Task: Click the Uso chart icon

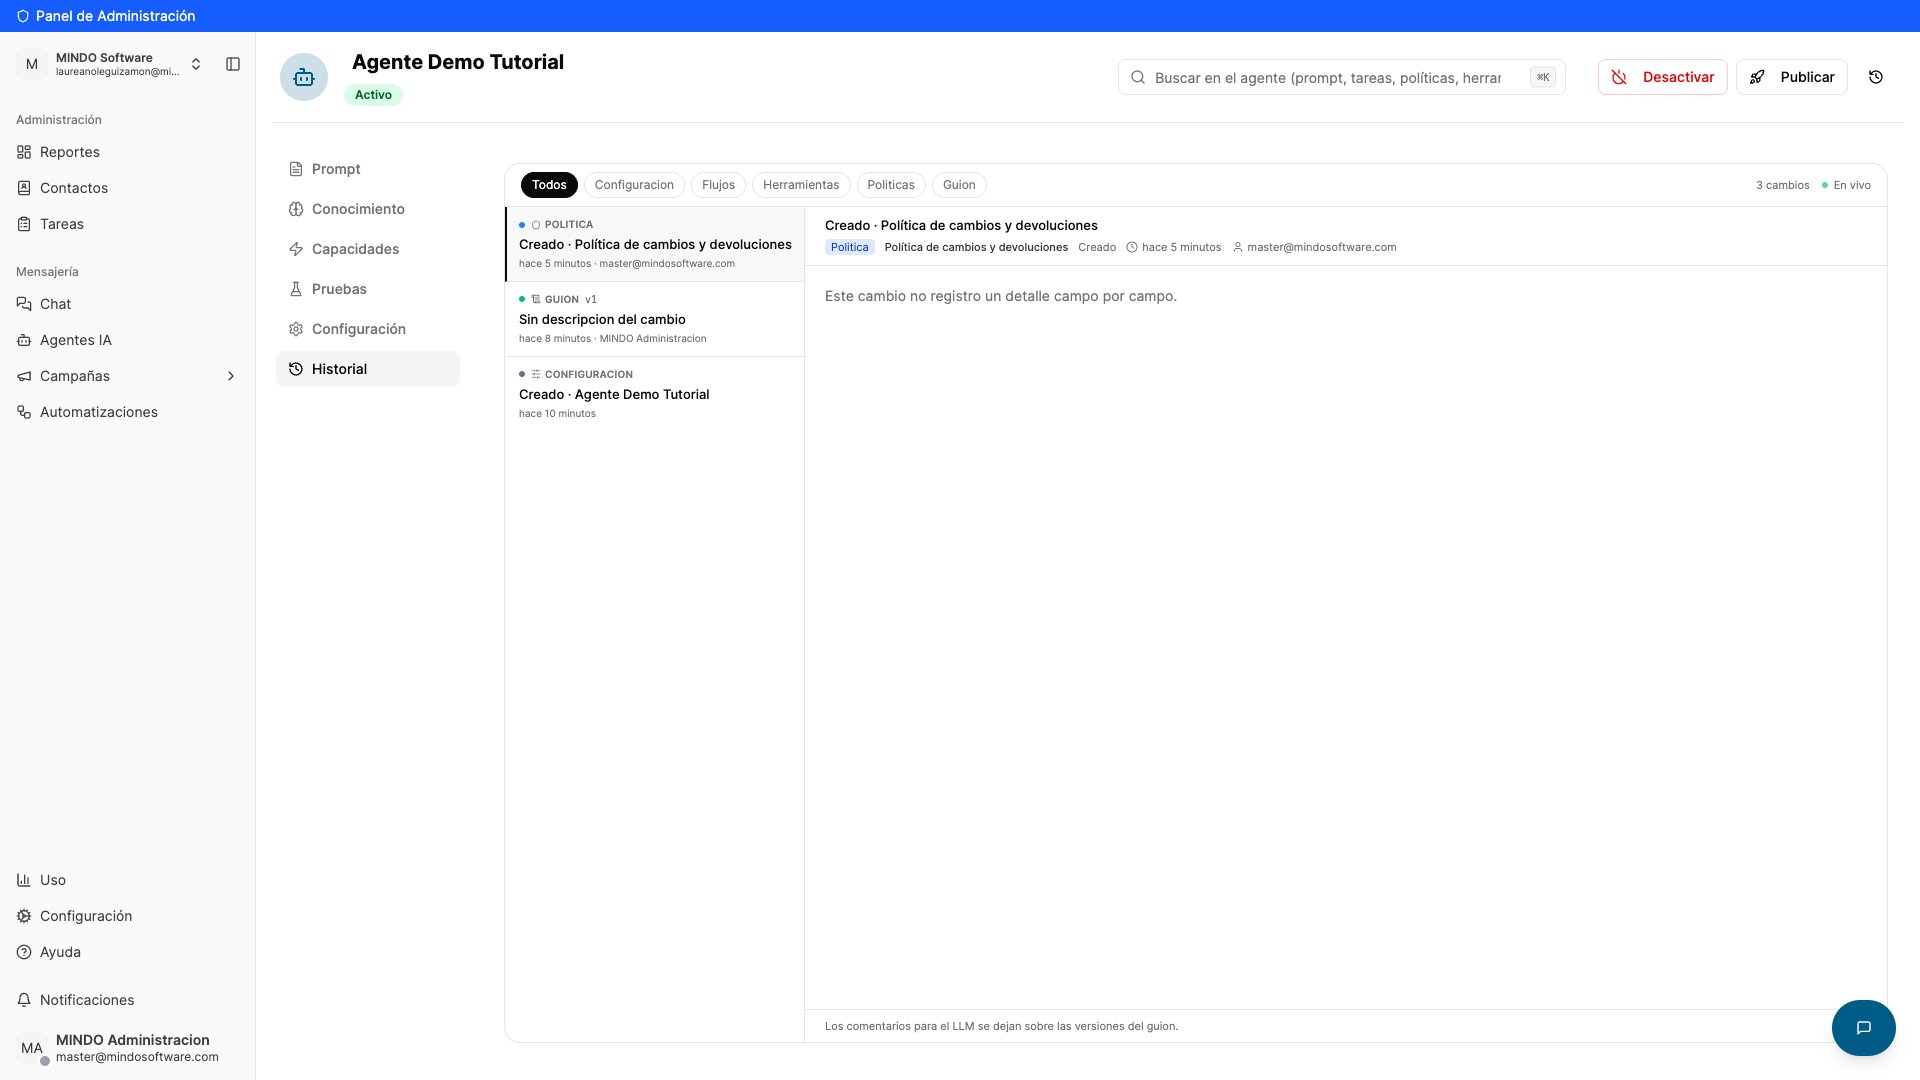Action: (24, 880)
